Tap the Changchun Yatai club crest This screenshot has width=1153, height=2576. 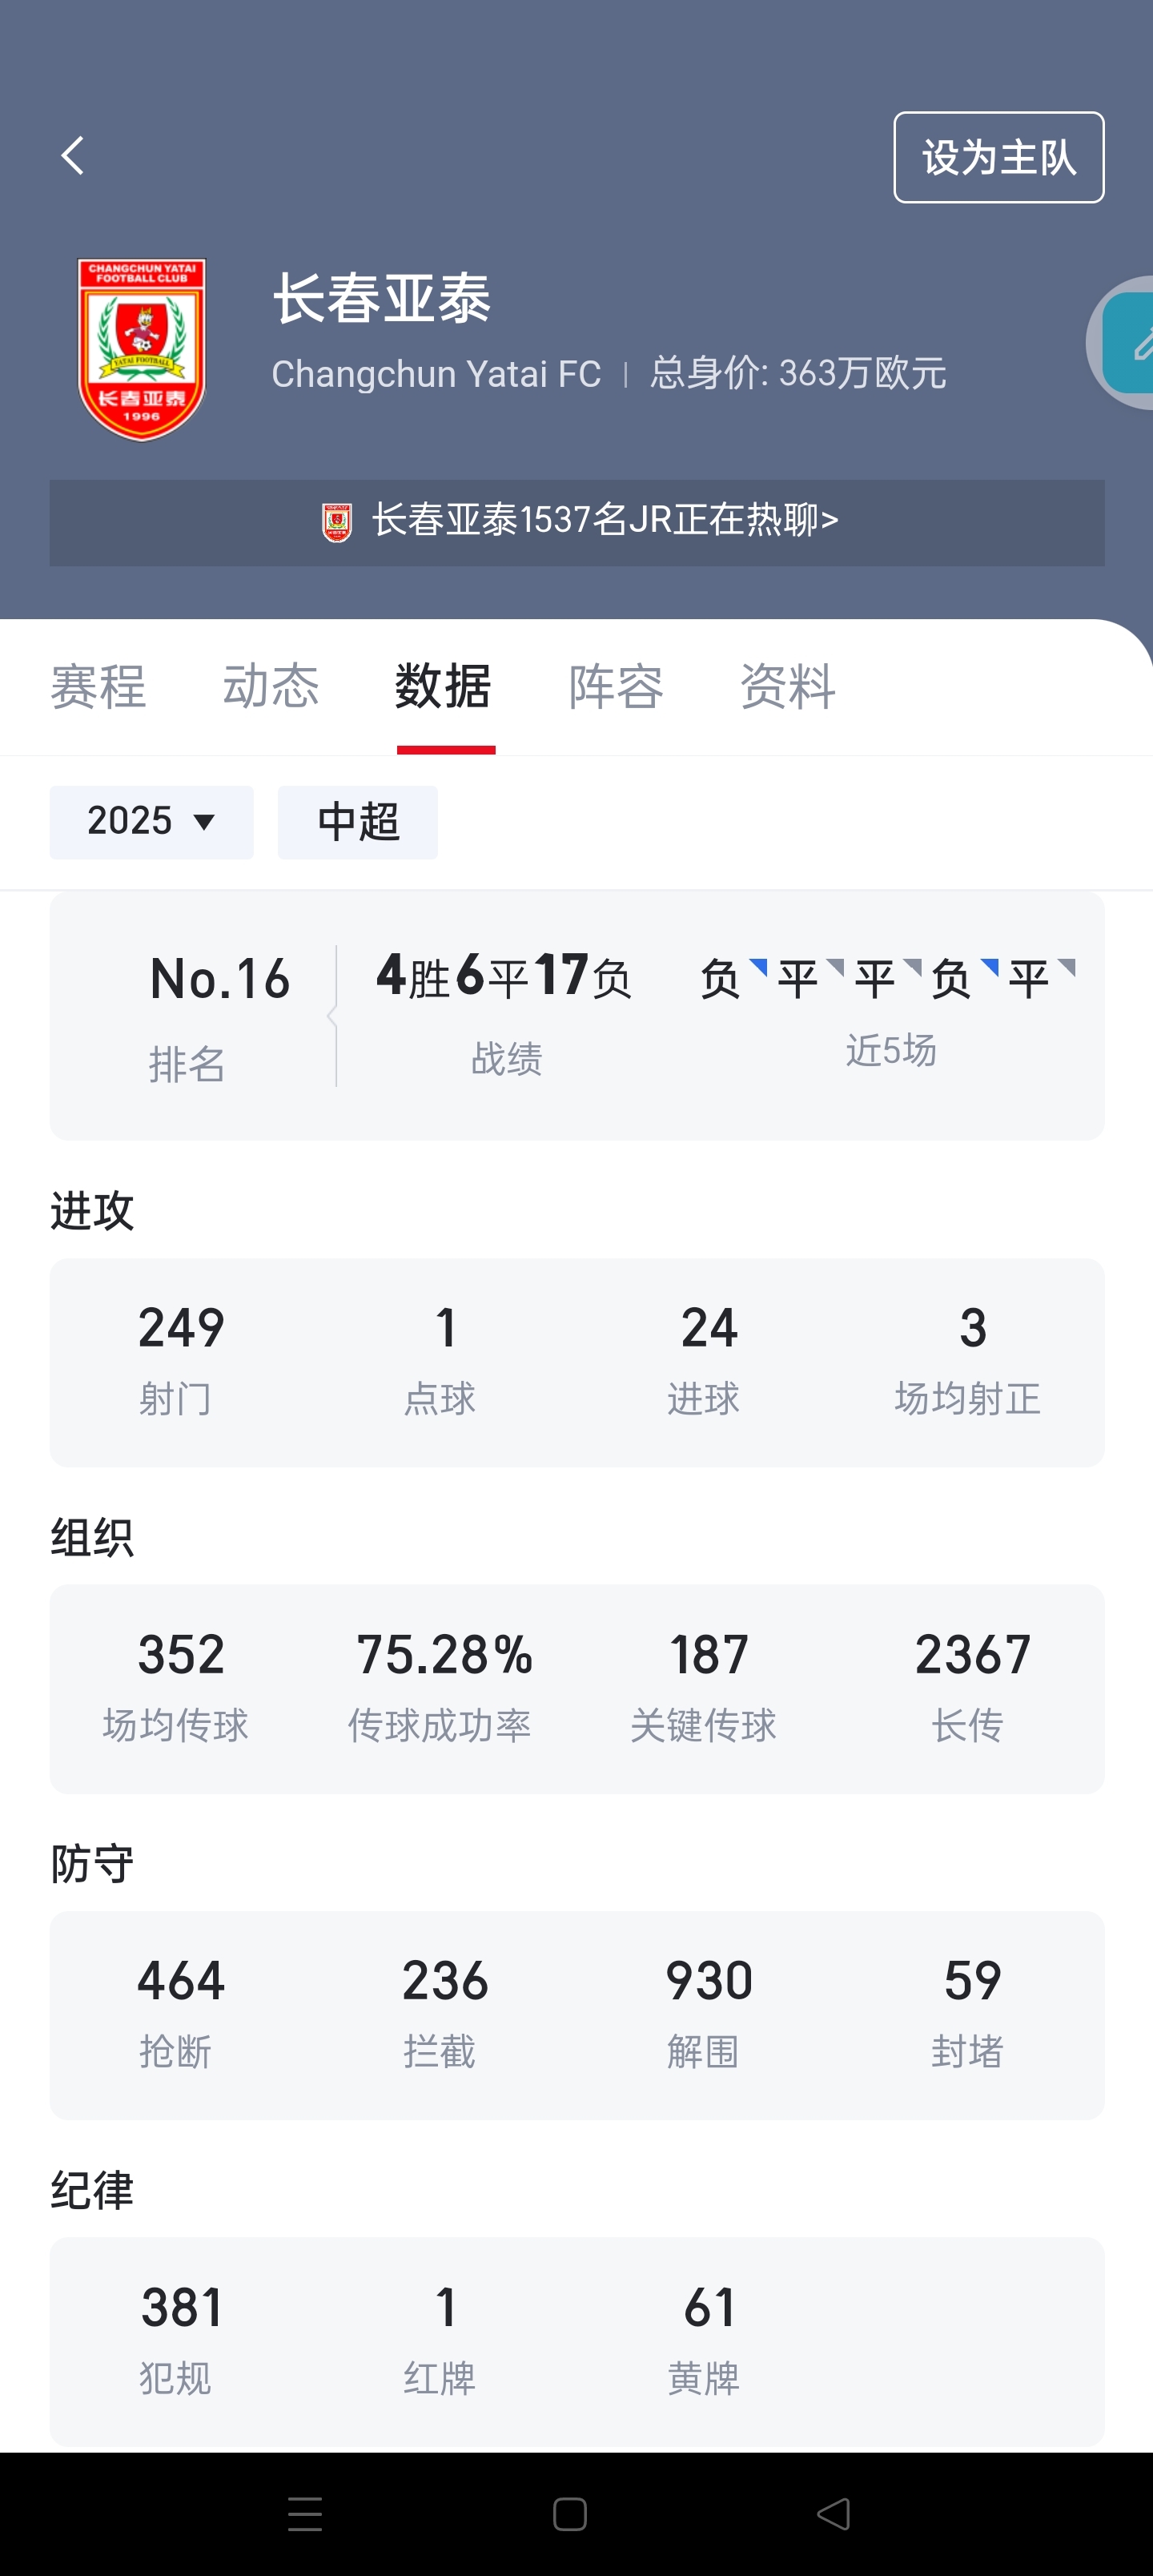(142, 349)
